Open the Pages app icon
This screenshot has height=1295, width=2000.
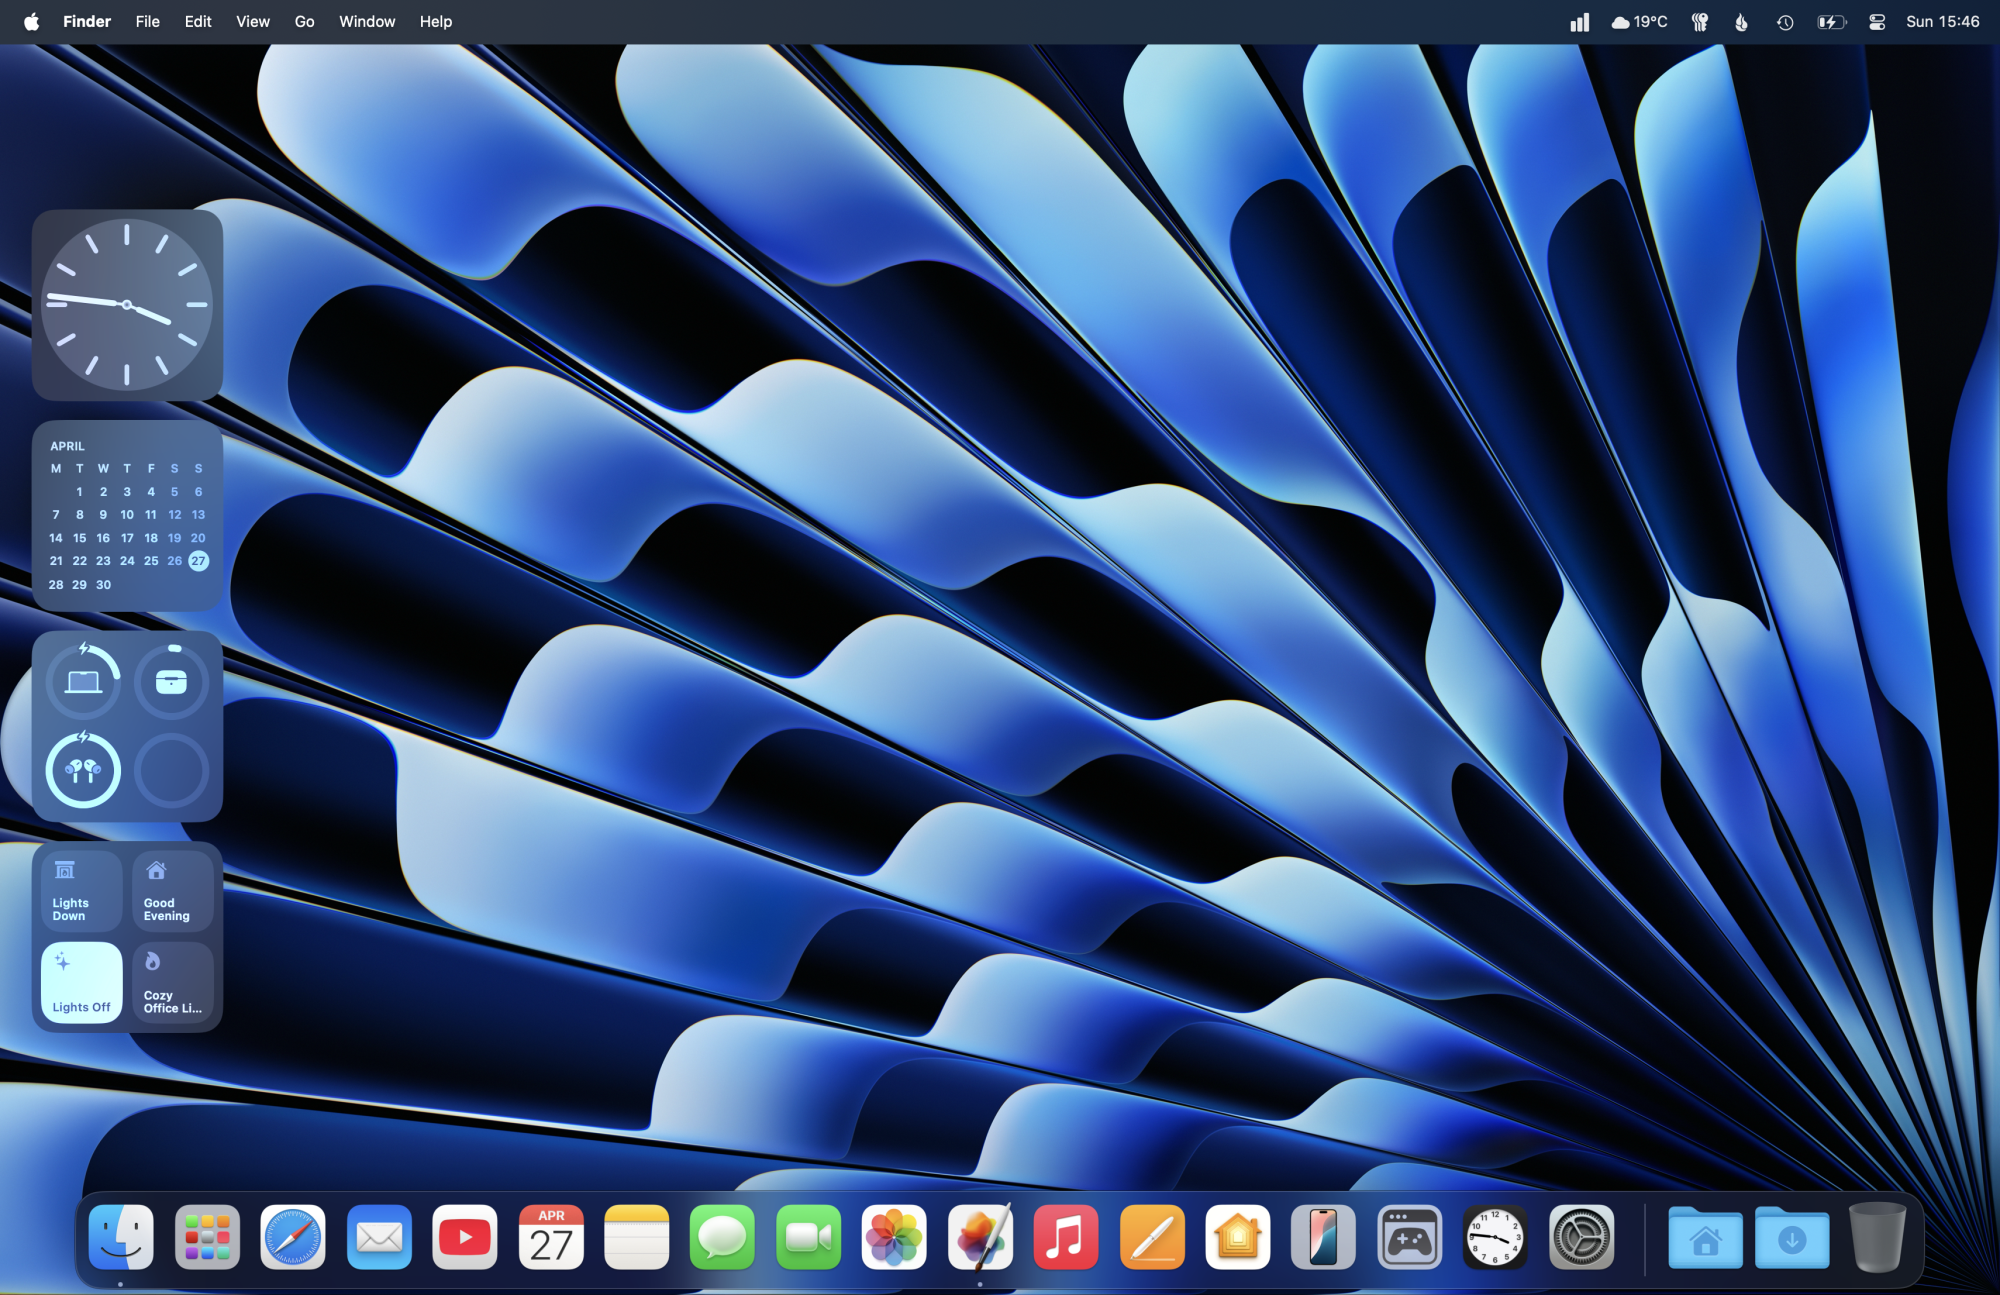coord(1152,1238)
